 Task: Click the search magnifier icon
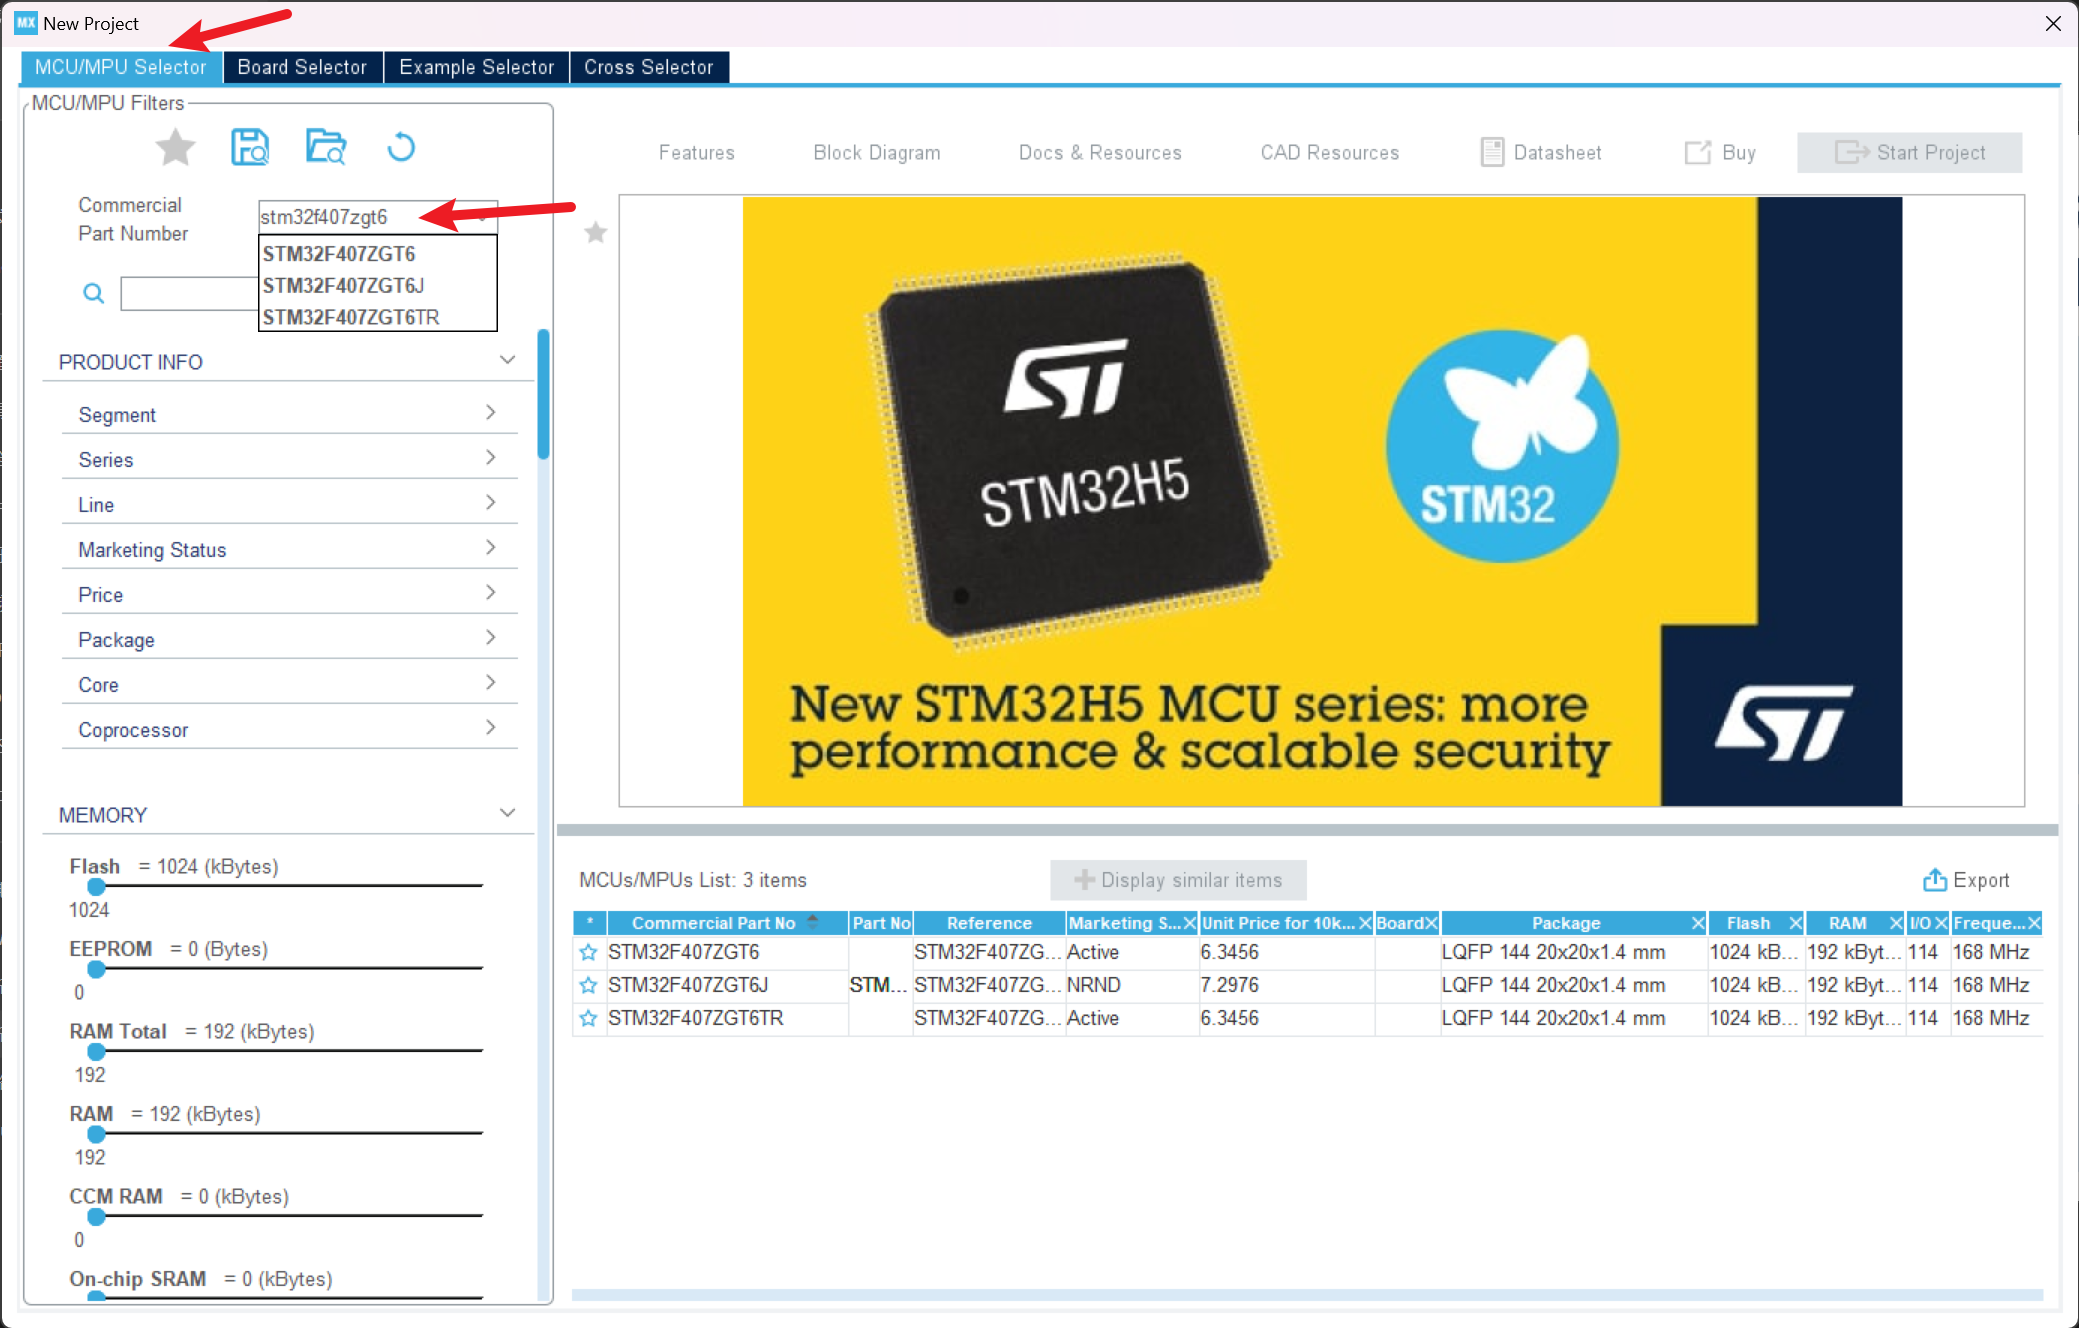[93, 293]
